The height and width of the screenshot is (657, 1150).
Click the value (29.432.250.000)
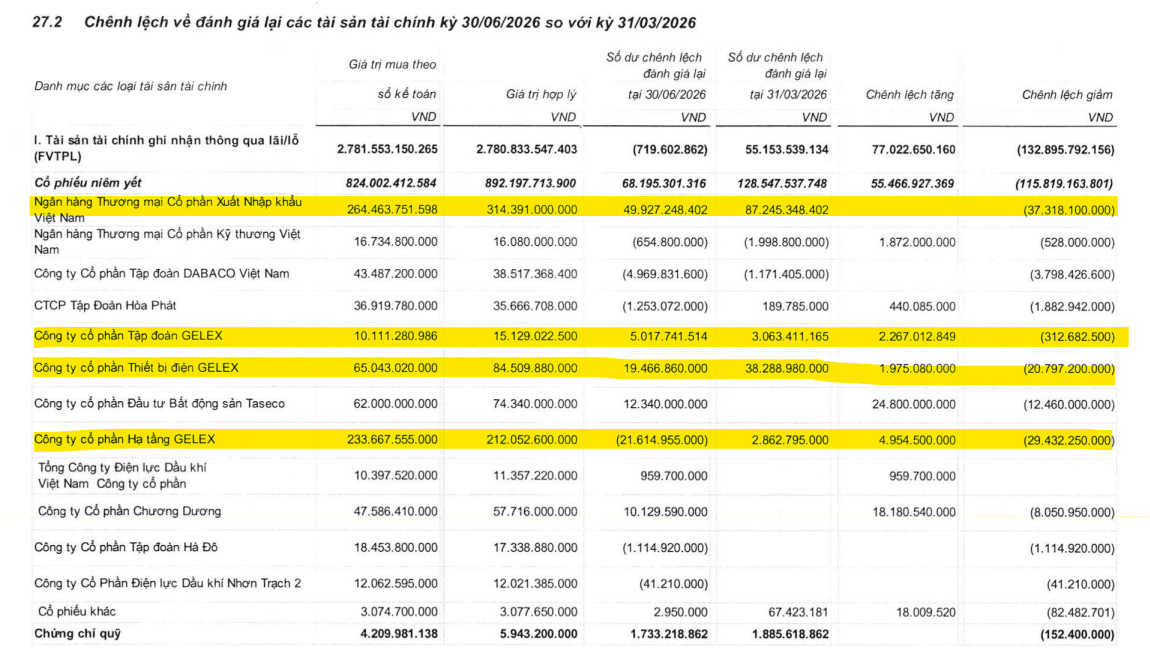[x=1069, y=441]
